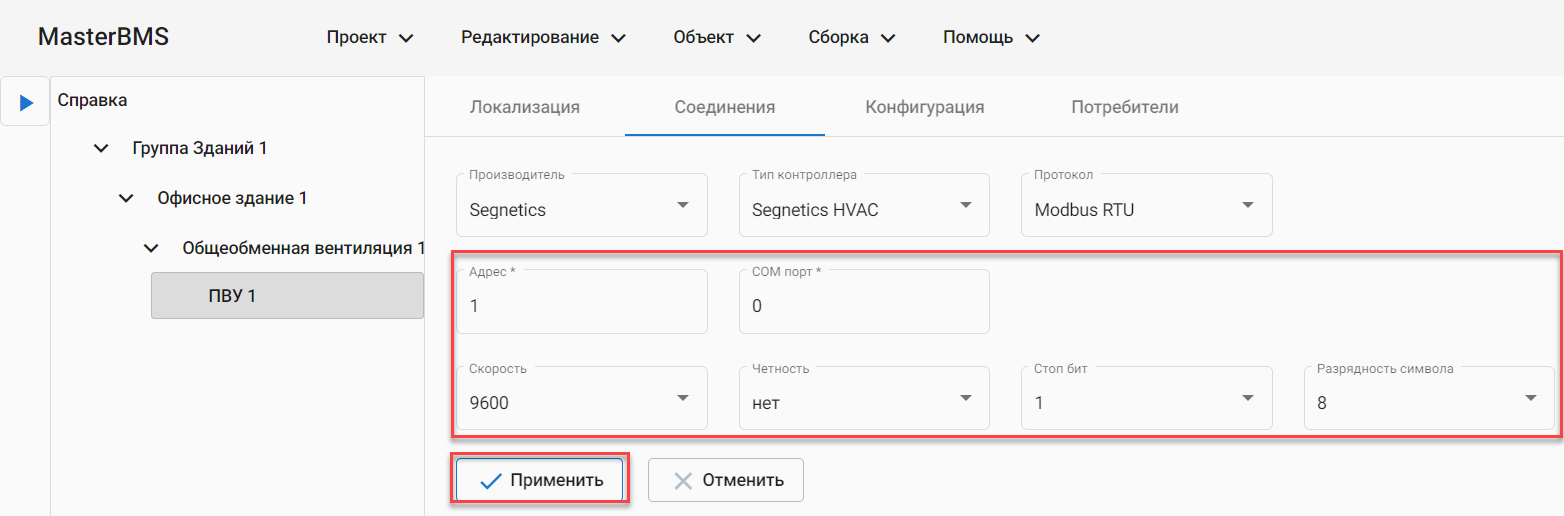This screenshot has width=1564, height=516.
Task: Collapse Общеобменная вентиляция 1 chevron
Action: point(150,247)
